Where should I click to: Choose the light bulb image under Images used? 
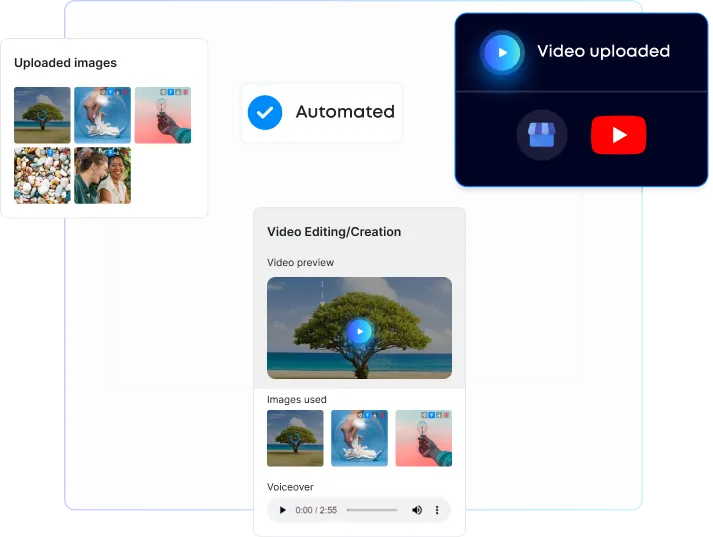[424, 438]
